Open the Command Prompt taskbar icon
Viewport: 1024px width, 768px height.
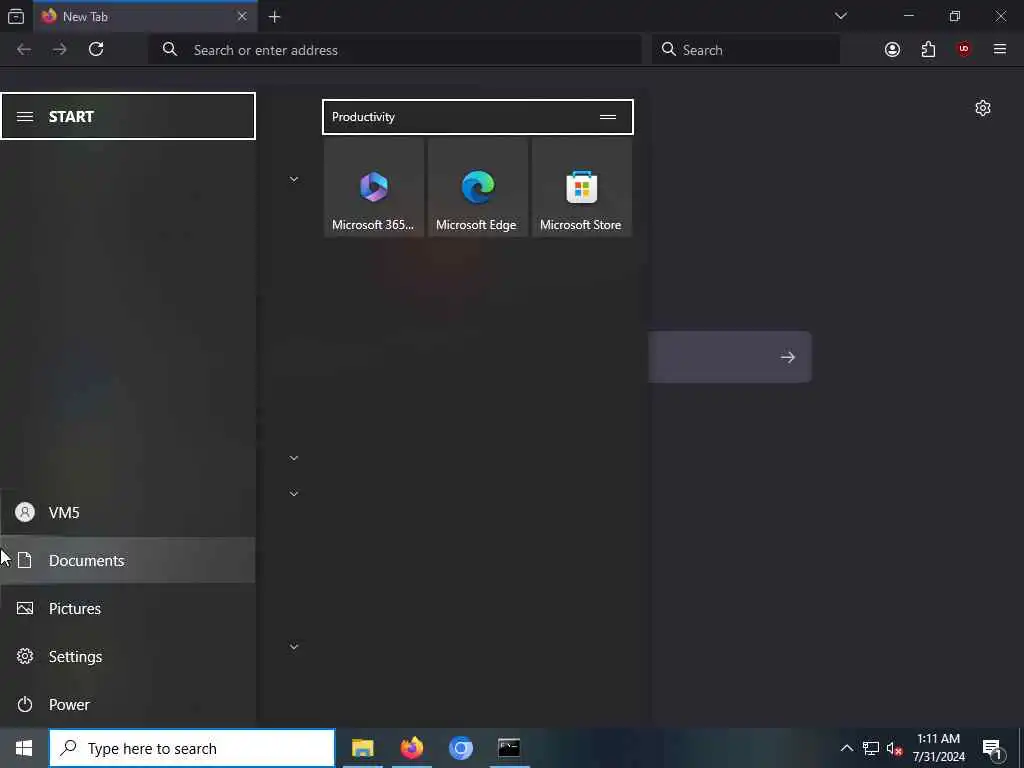pos(509,748)
